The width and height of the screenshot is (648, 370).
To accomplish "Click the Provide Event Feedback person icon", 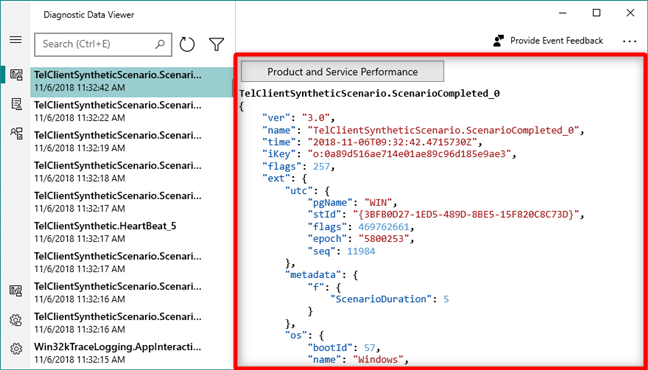I will point(499,41).
